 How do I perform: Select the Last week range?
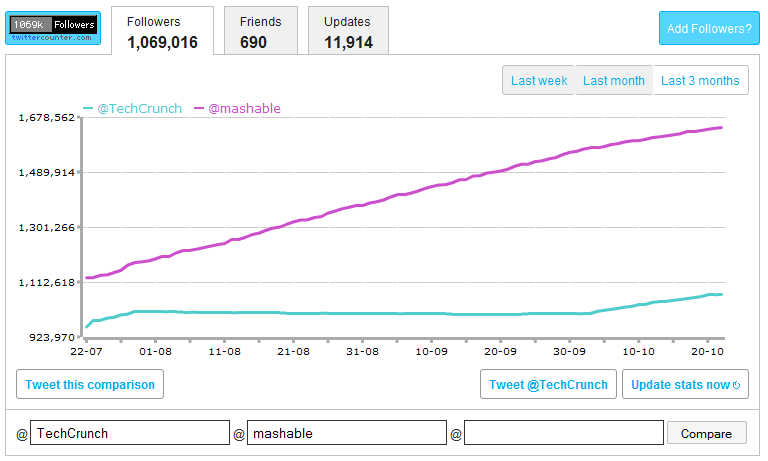pos(539,80)
